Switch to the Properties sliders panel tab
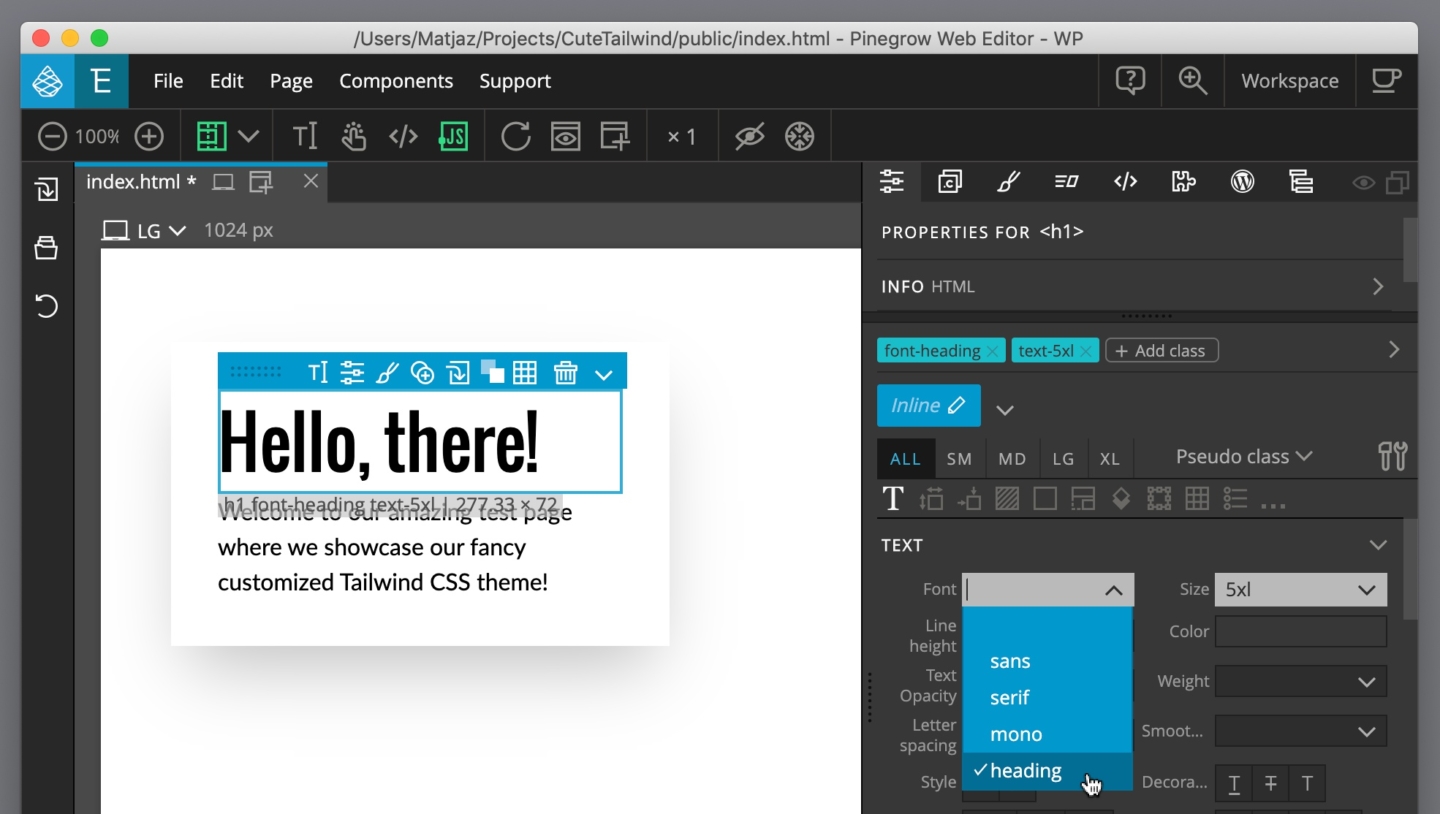 pyautogui.click(x=891, y=181)
